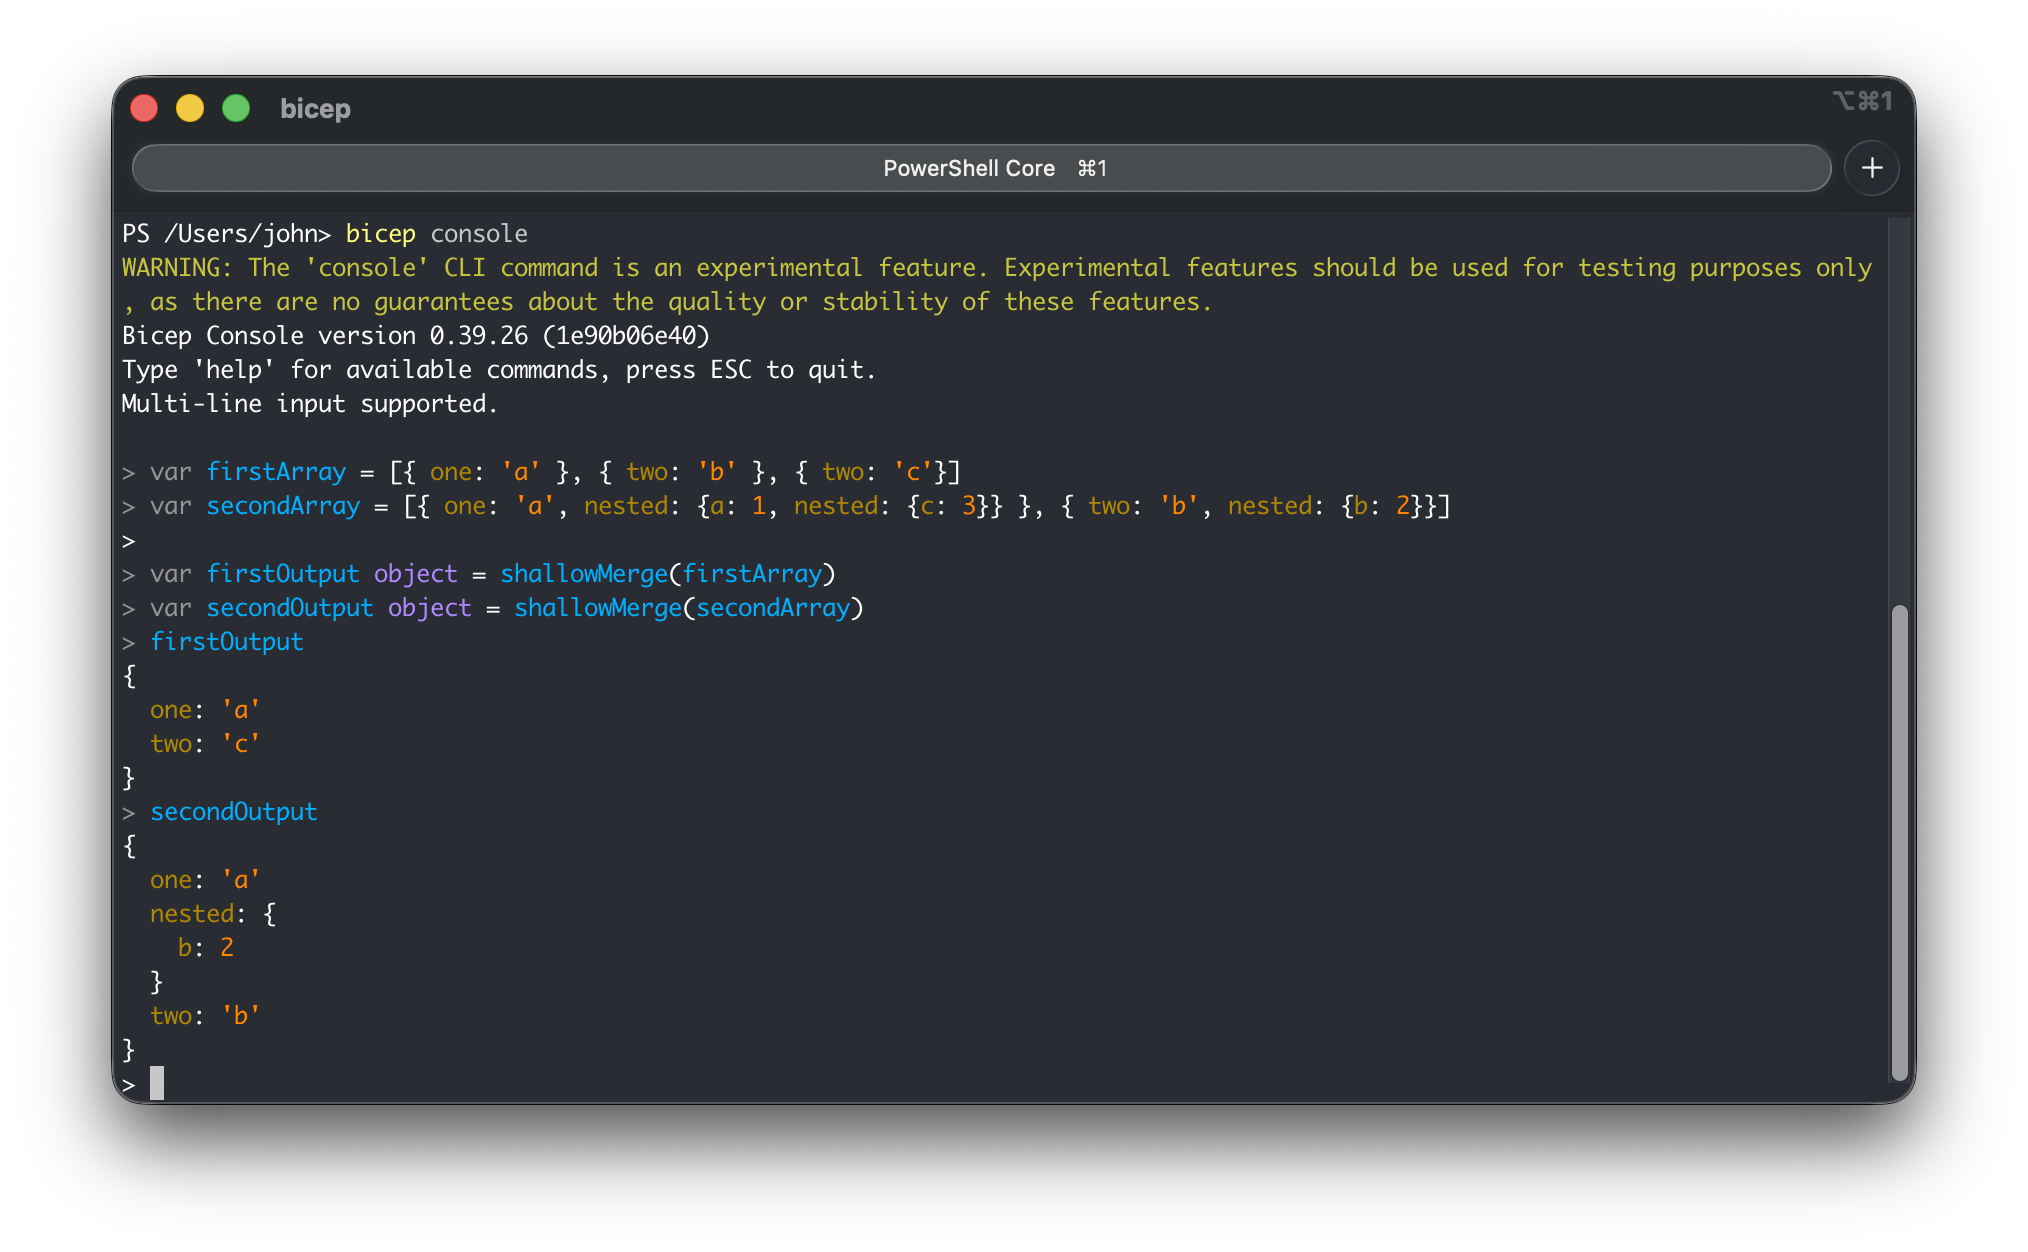Image resolution: width=2028 pixels, height=1252 pixels.
Task: Click the bicep window title
Action: 315,109
